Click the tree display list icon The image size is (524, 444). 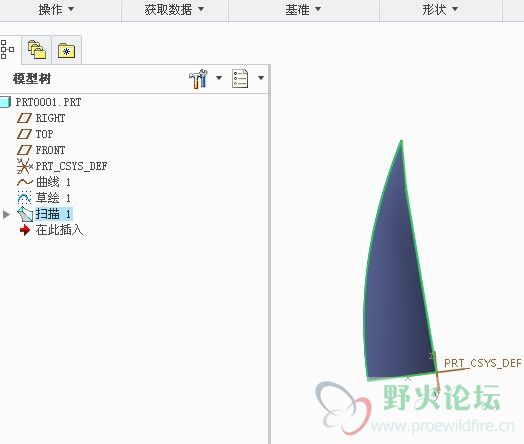pyautogui.click(x=240, y=79)
